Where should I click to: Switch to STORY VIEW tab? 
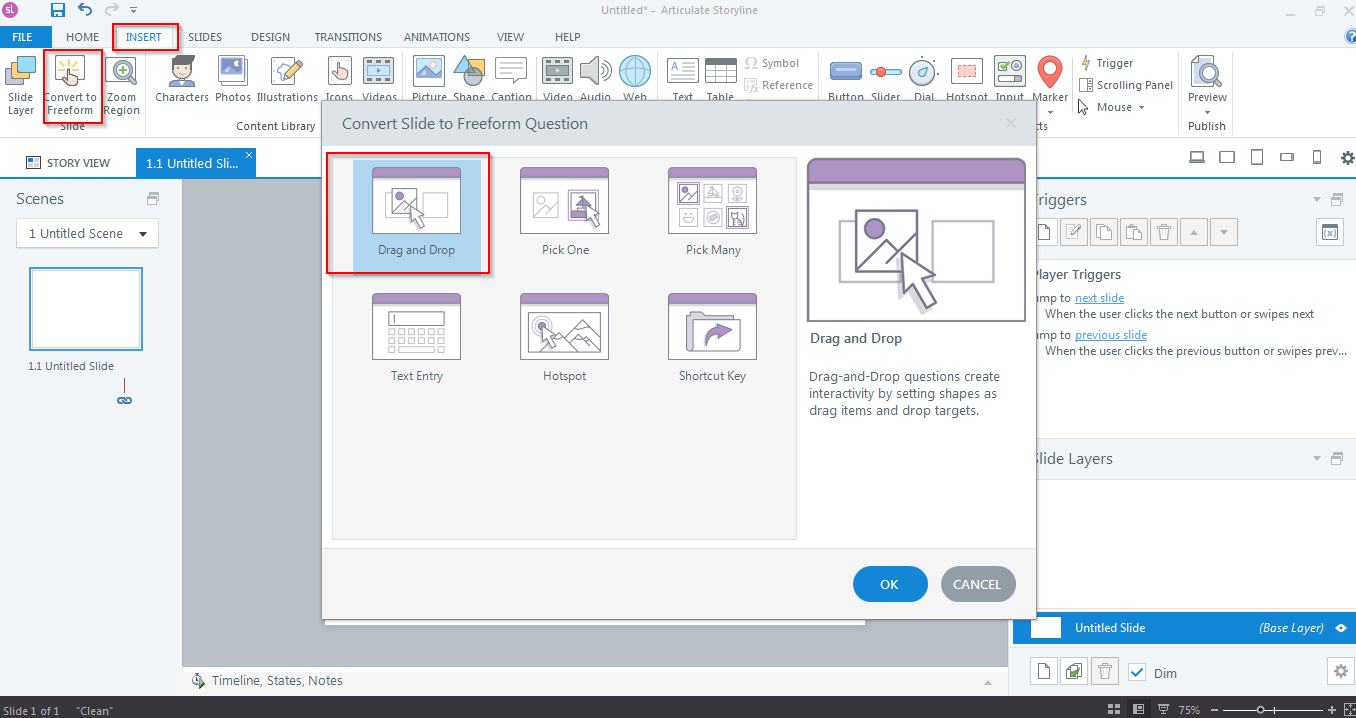[68, 163]
